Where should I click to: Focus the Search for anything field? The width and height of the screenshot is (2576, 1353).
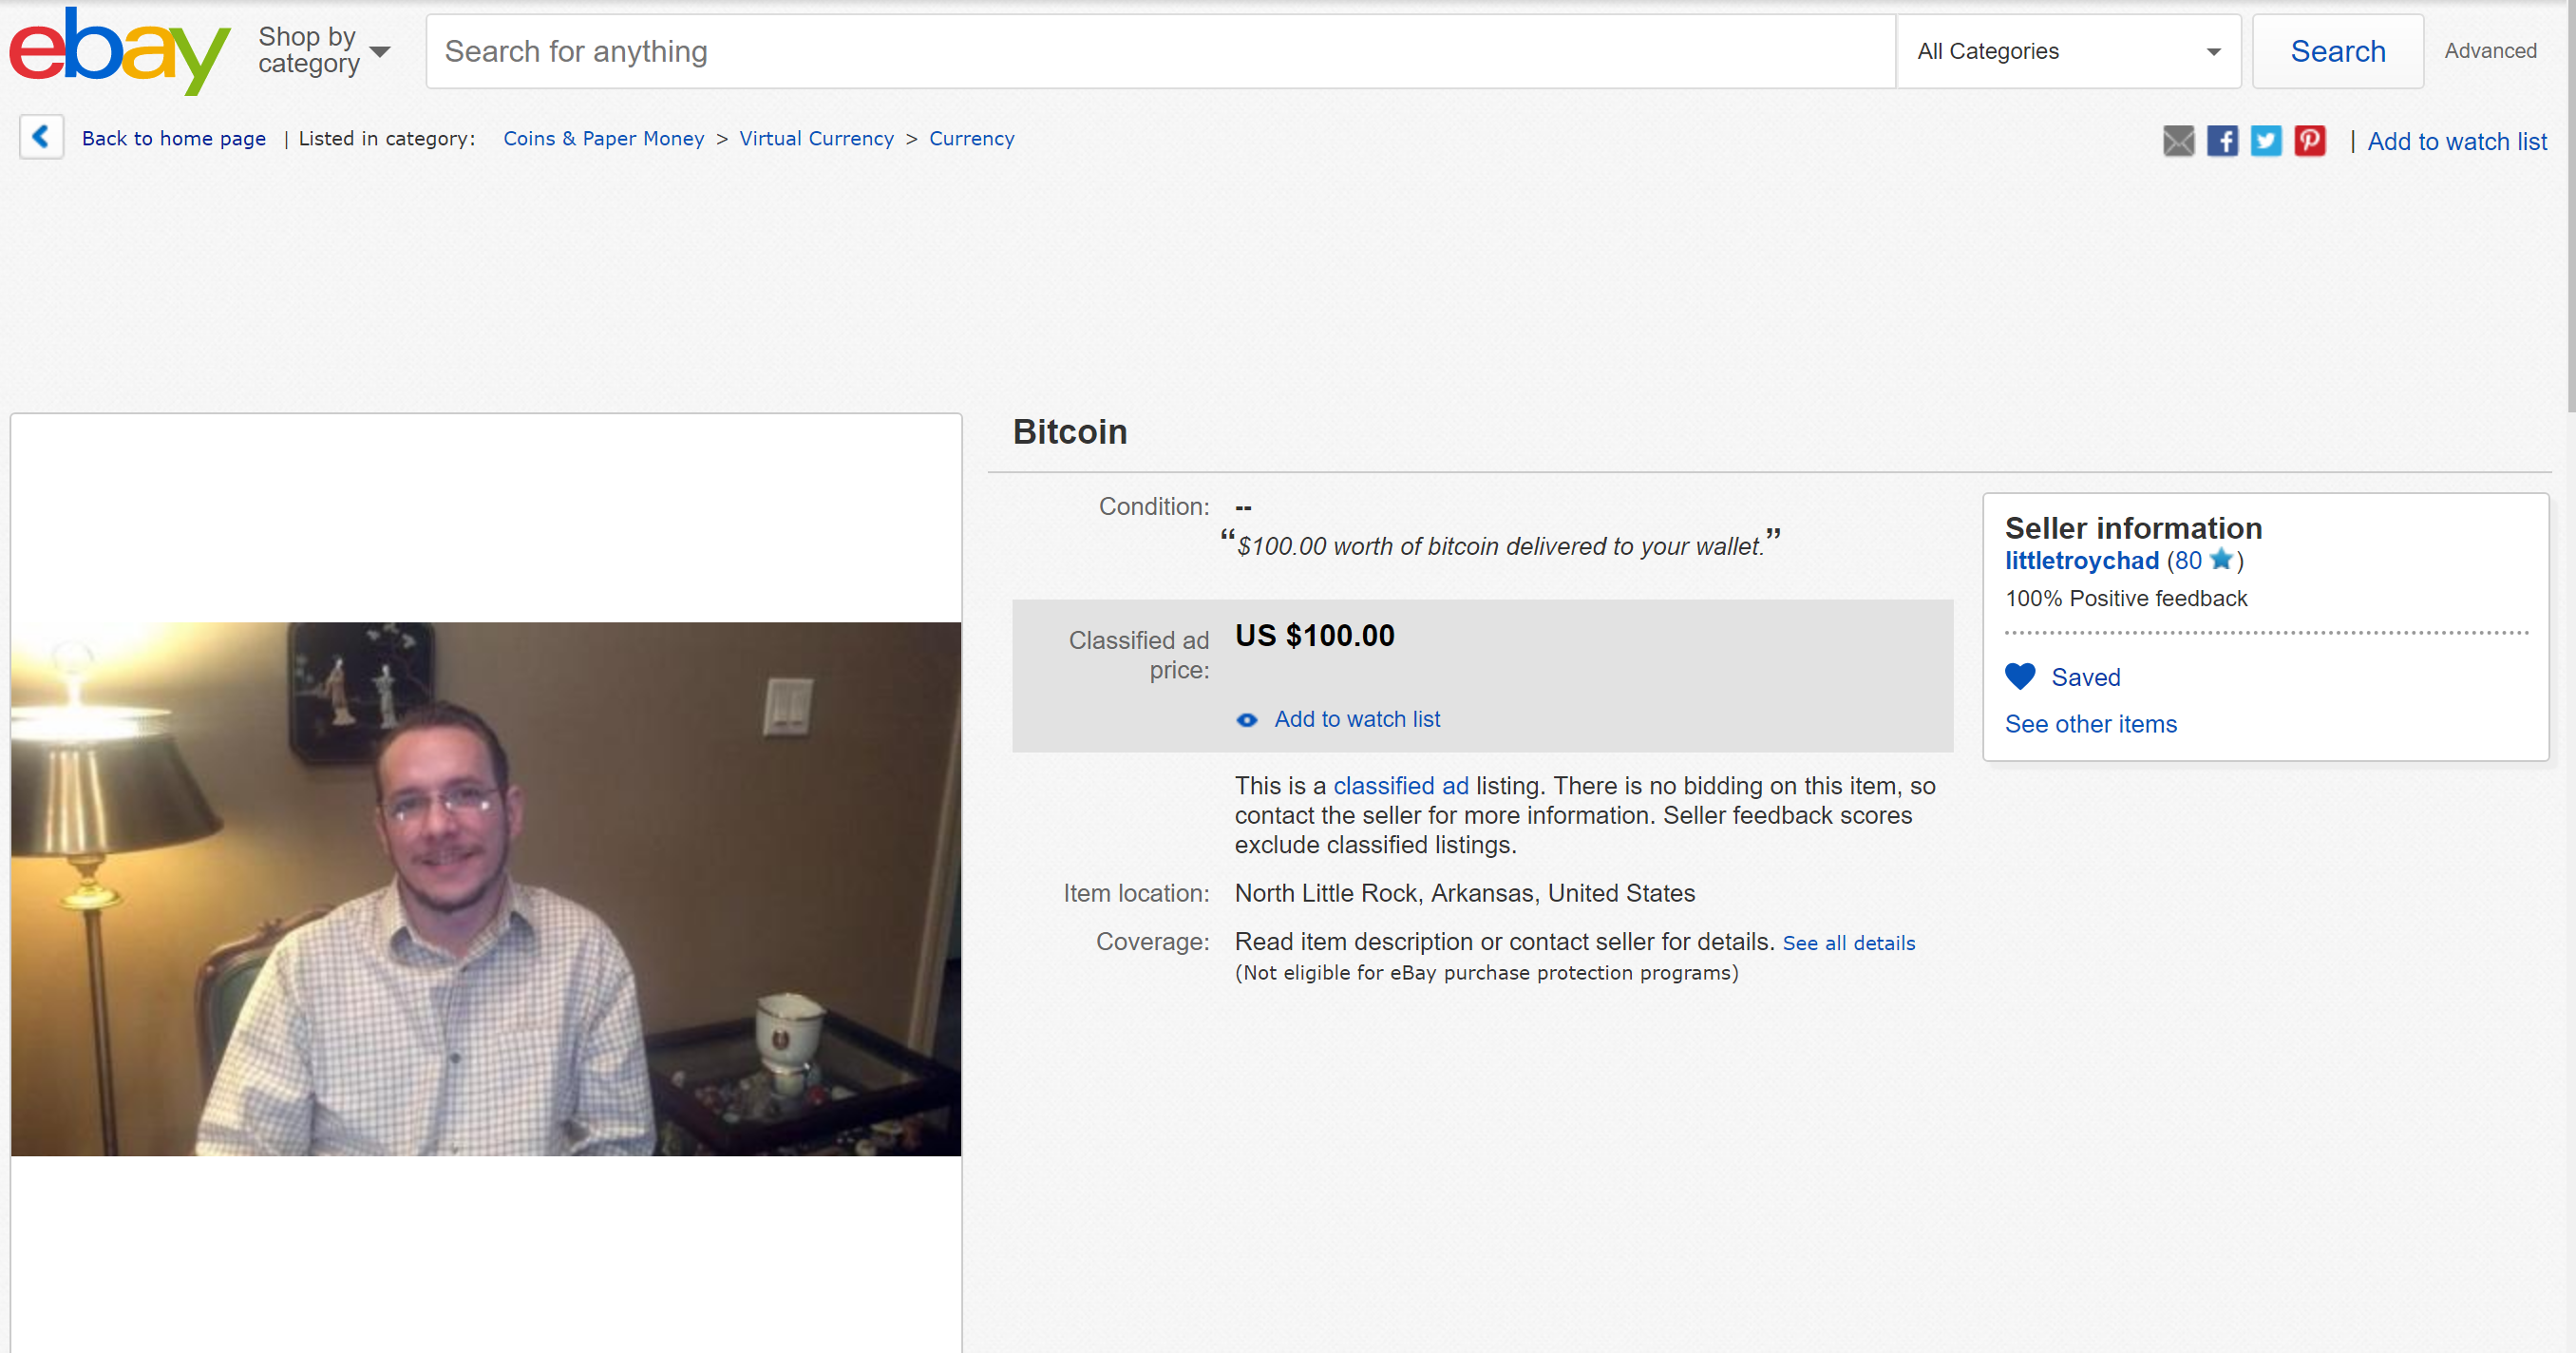pyautogui.click(x=1160, y=51)
